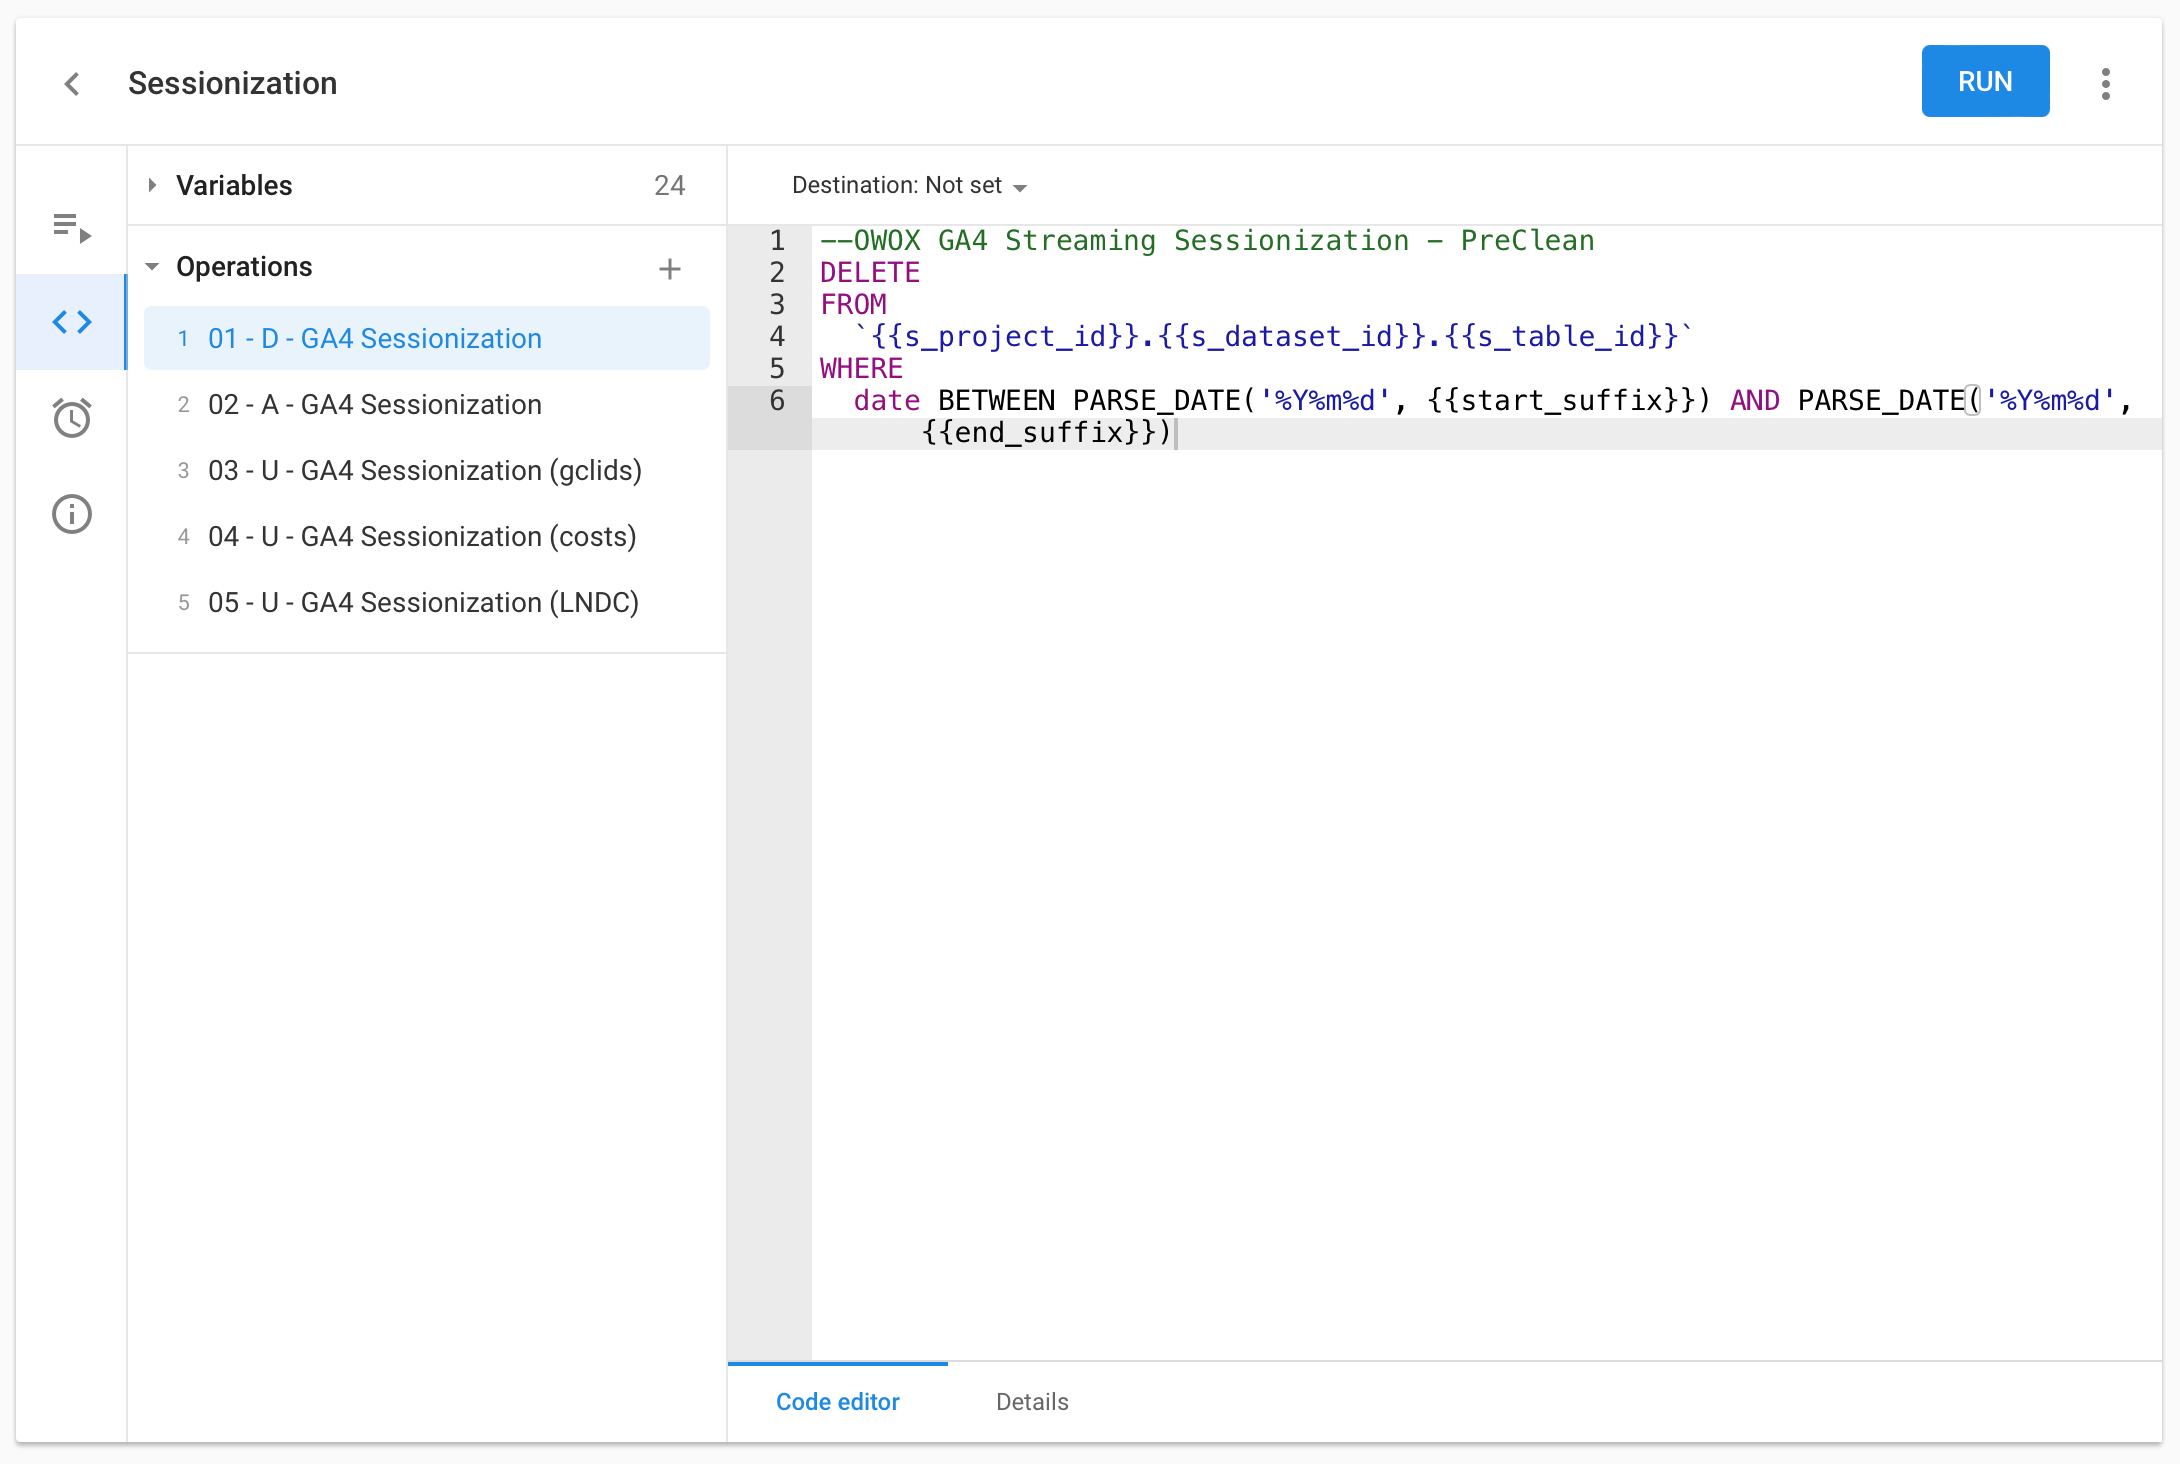Switch to the Code editor tab
This screenshot has width=2180, height=1464.
click(838, 1402)
